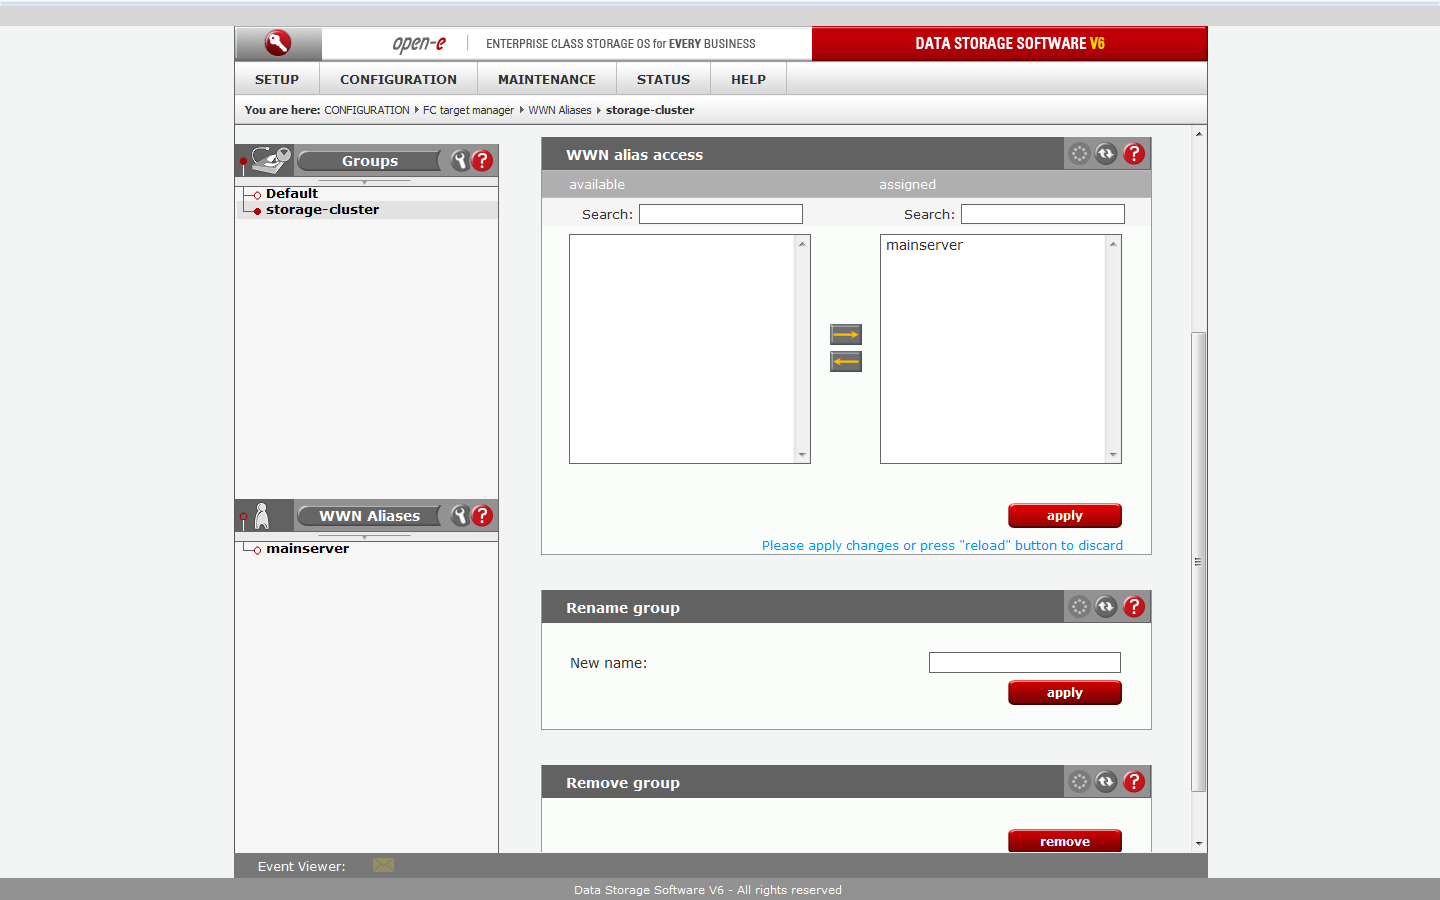Select mainserver in the assigned list
The width and height of the screenshot is (1440, 900).
tap(924, 246)
